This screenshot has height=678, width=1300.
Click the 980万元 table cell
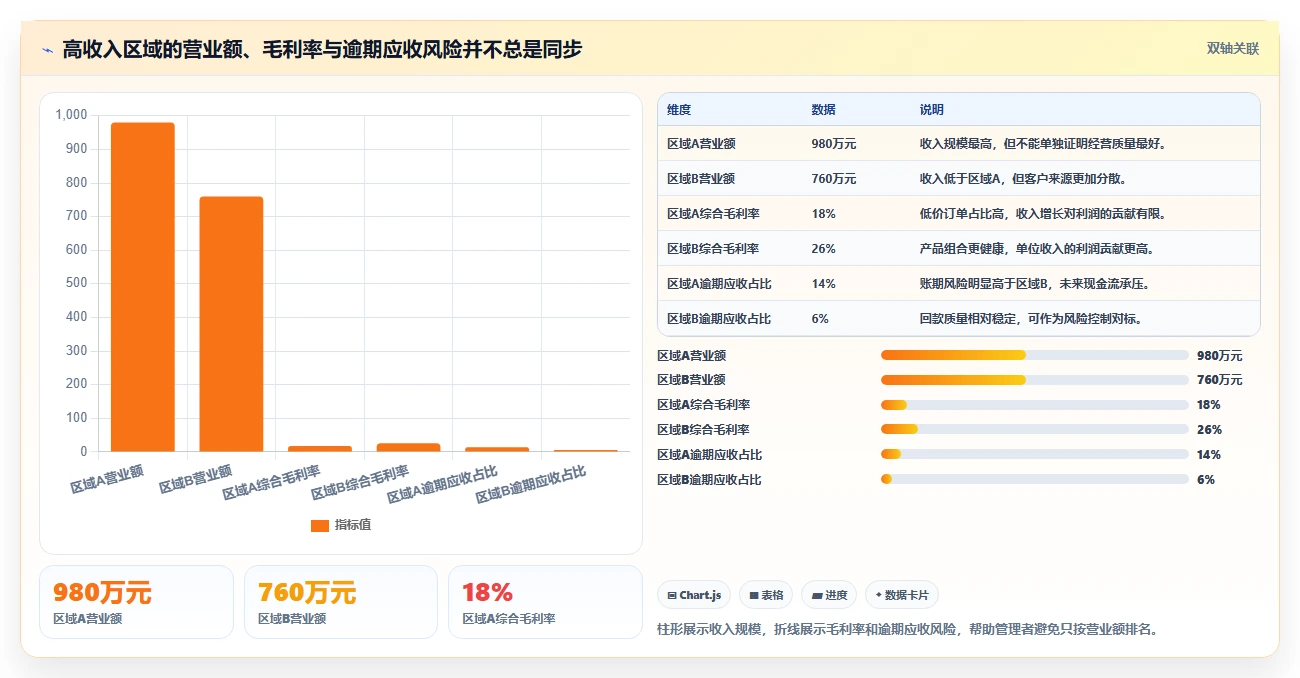click(x=834, y=144)
